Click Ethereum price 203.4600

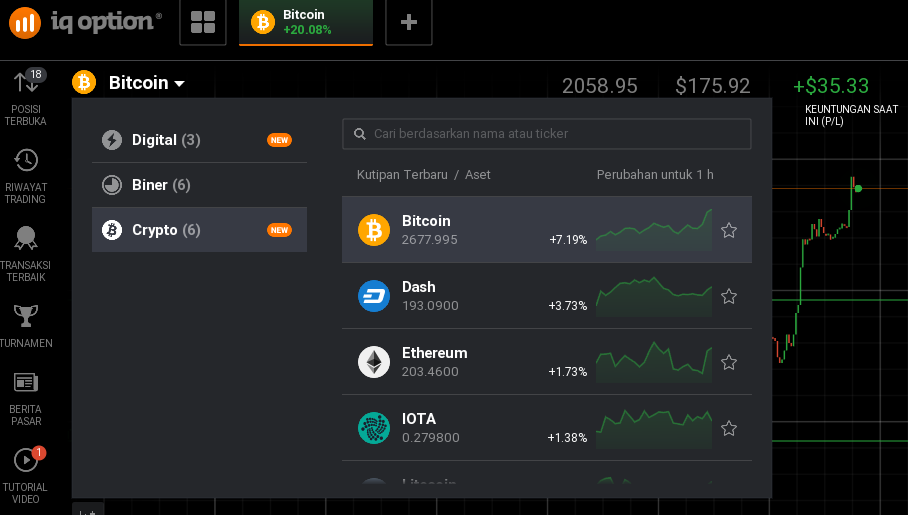tap(430, 372)
